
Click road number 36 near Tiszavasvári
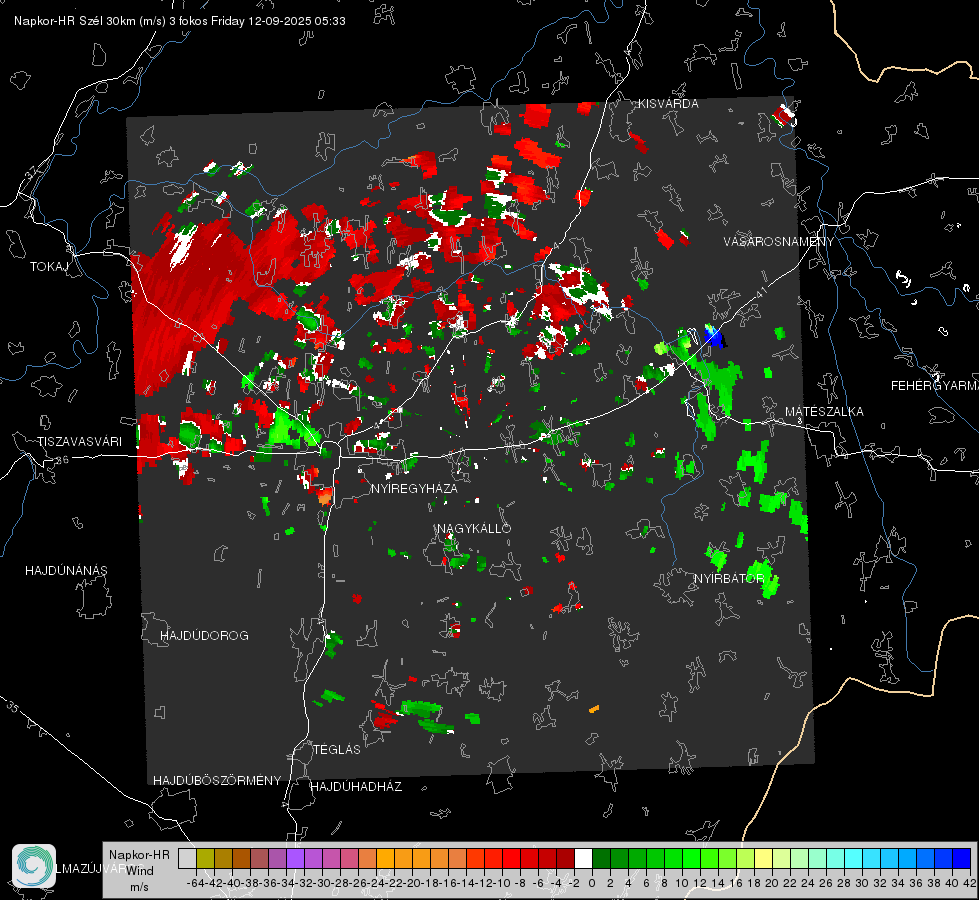coord(62,460)
